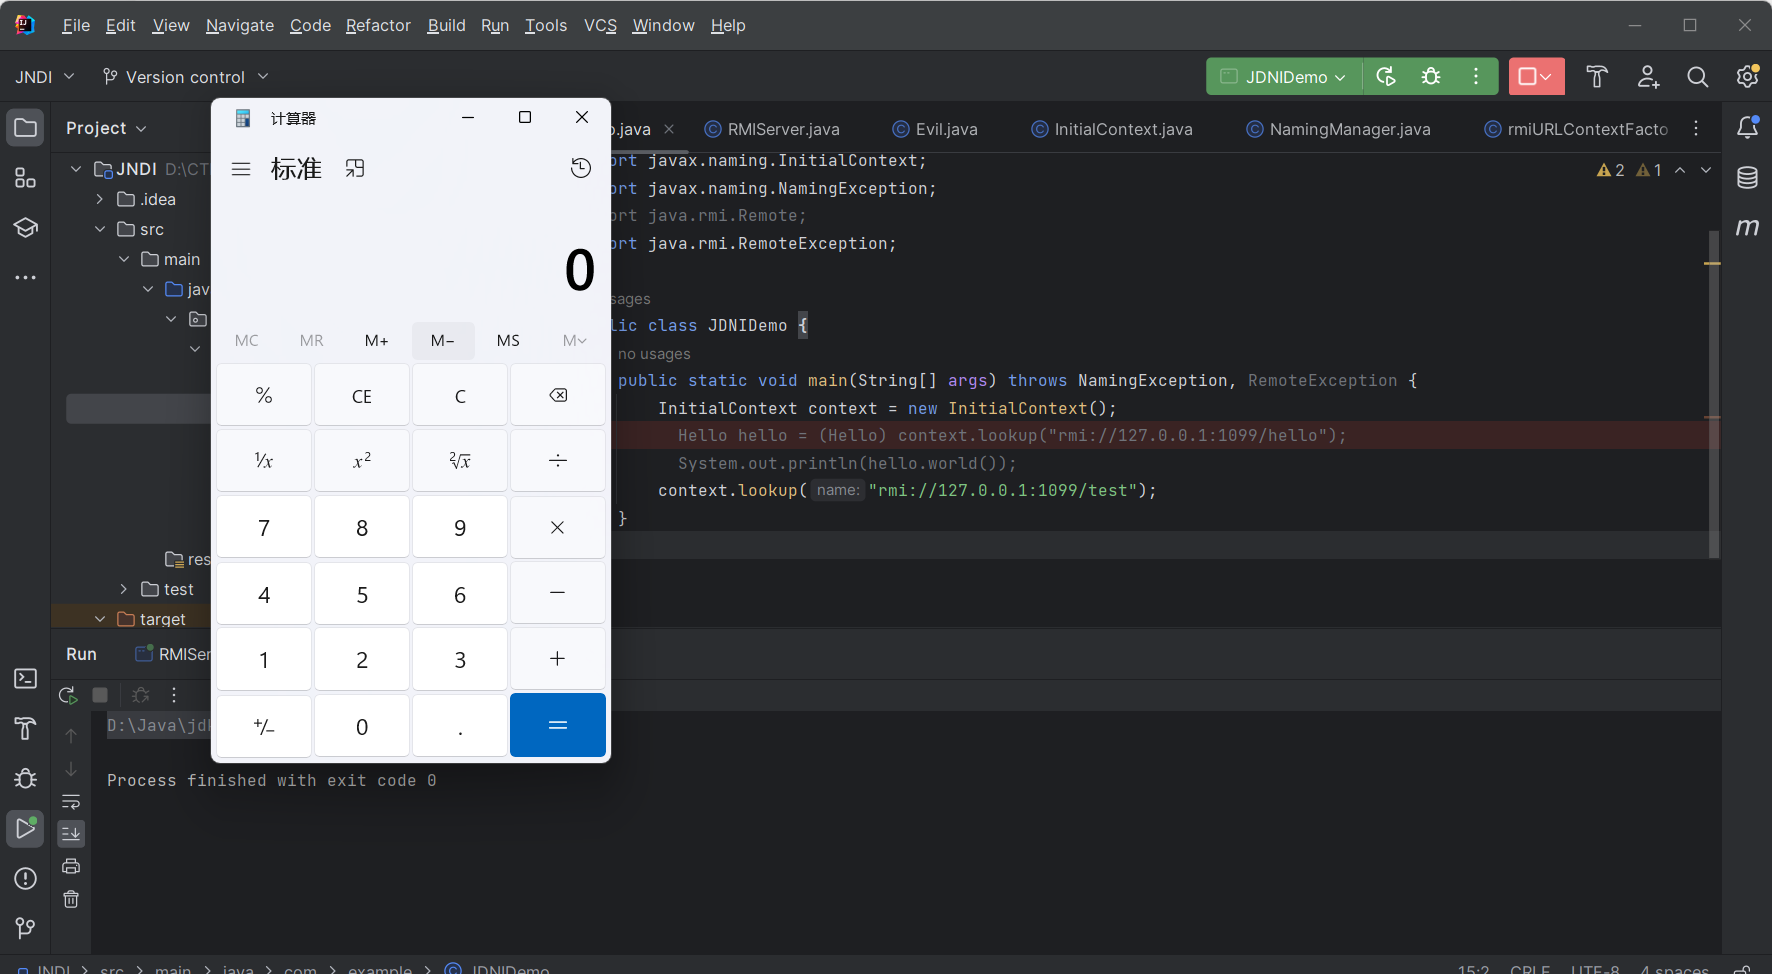Open IDE settings gear icon
Image resolution: width=1772 pixels, height=974 pixels.
pyautogui.click(x=1747, y=77)
